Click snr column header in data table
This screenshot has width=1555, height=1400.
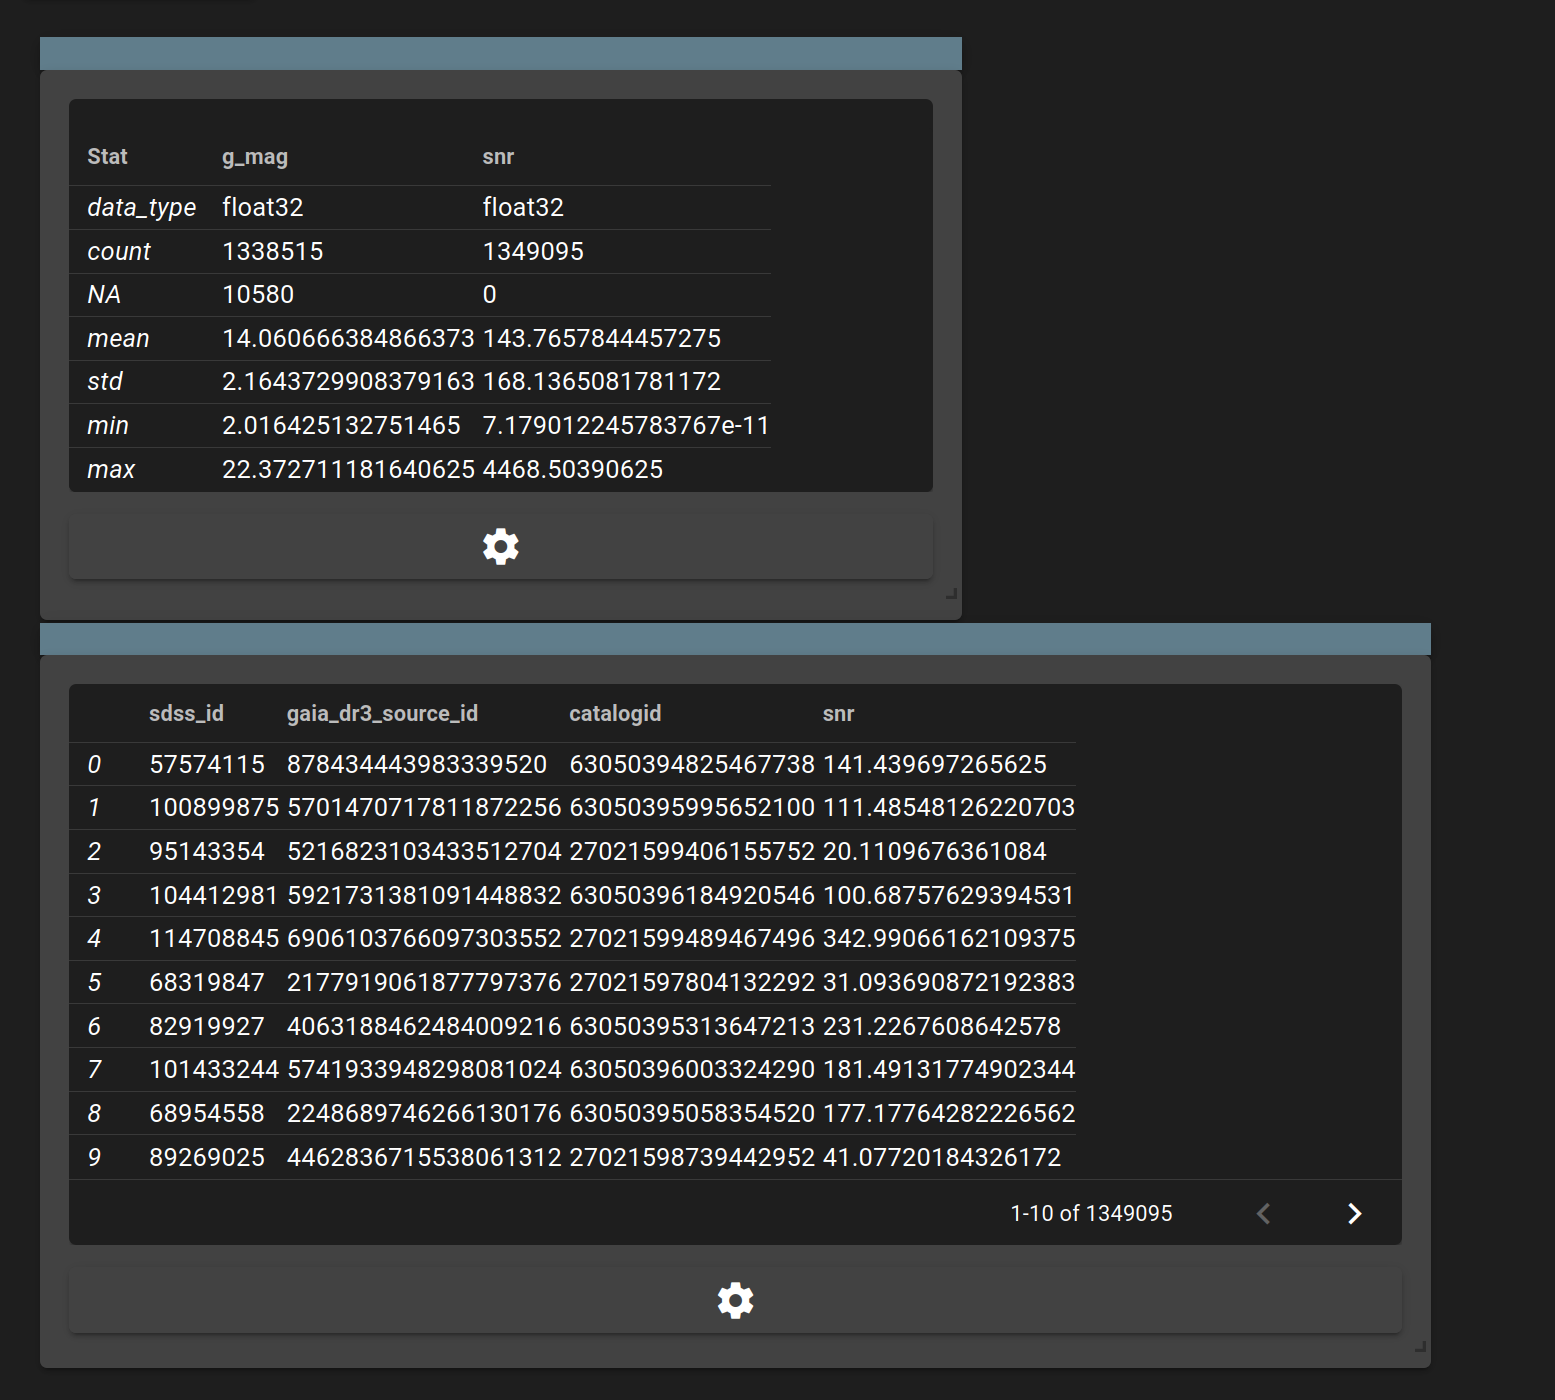[838, 713]
